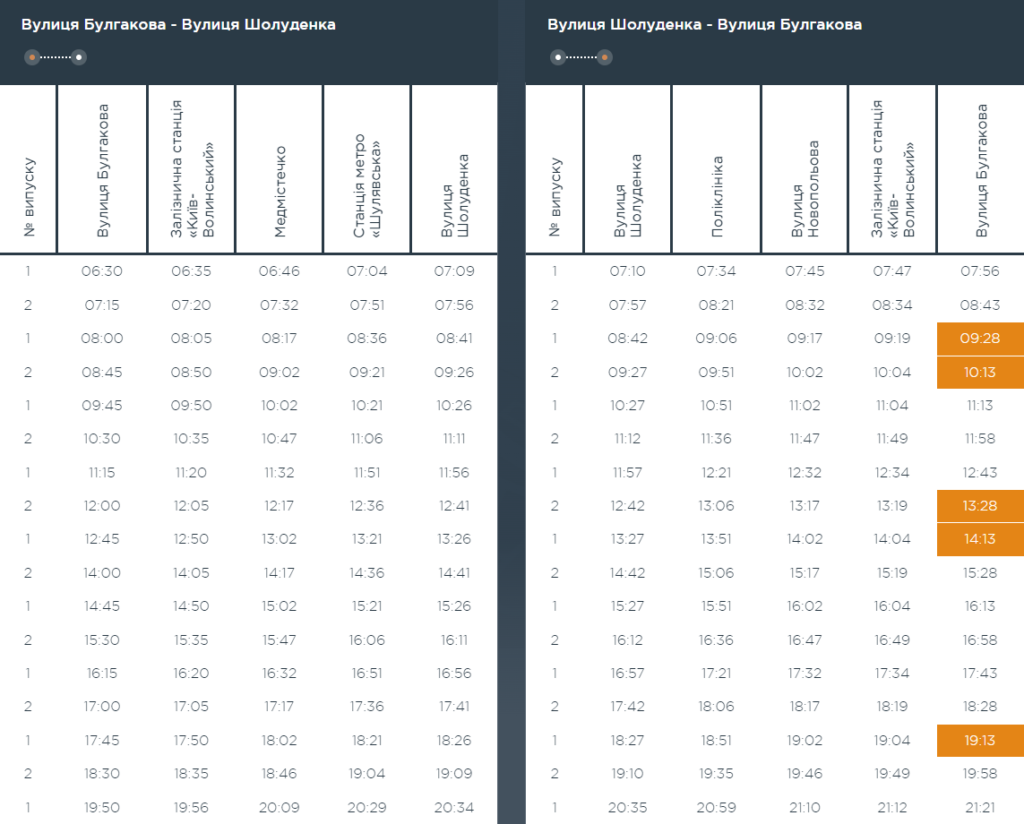Click the highlighted 19:13 time cell

pos(979,741)
